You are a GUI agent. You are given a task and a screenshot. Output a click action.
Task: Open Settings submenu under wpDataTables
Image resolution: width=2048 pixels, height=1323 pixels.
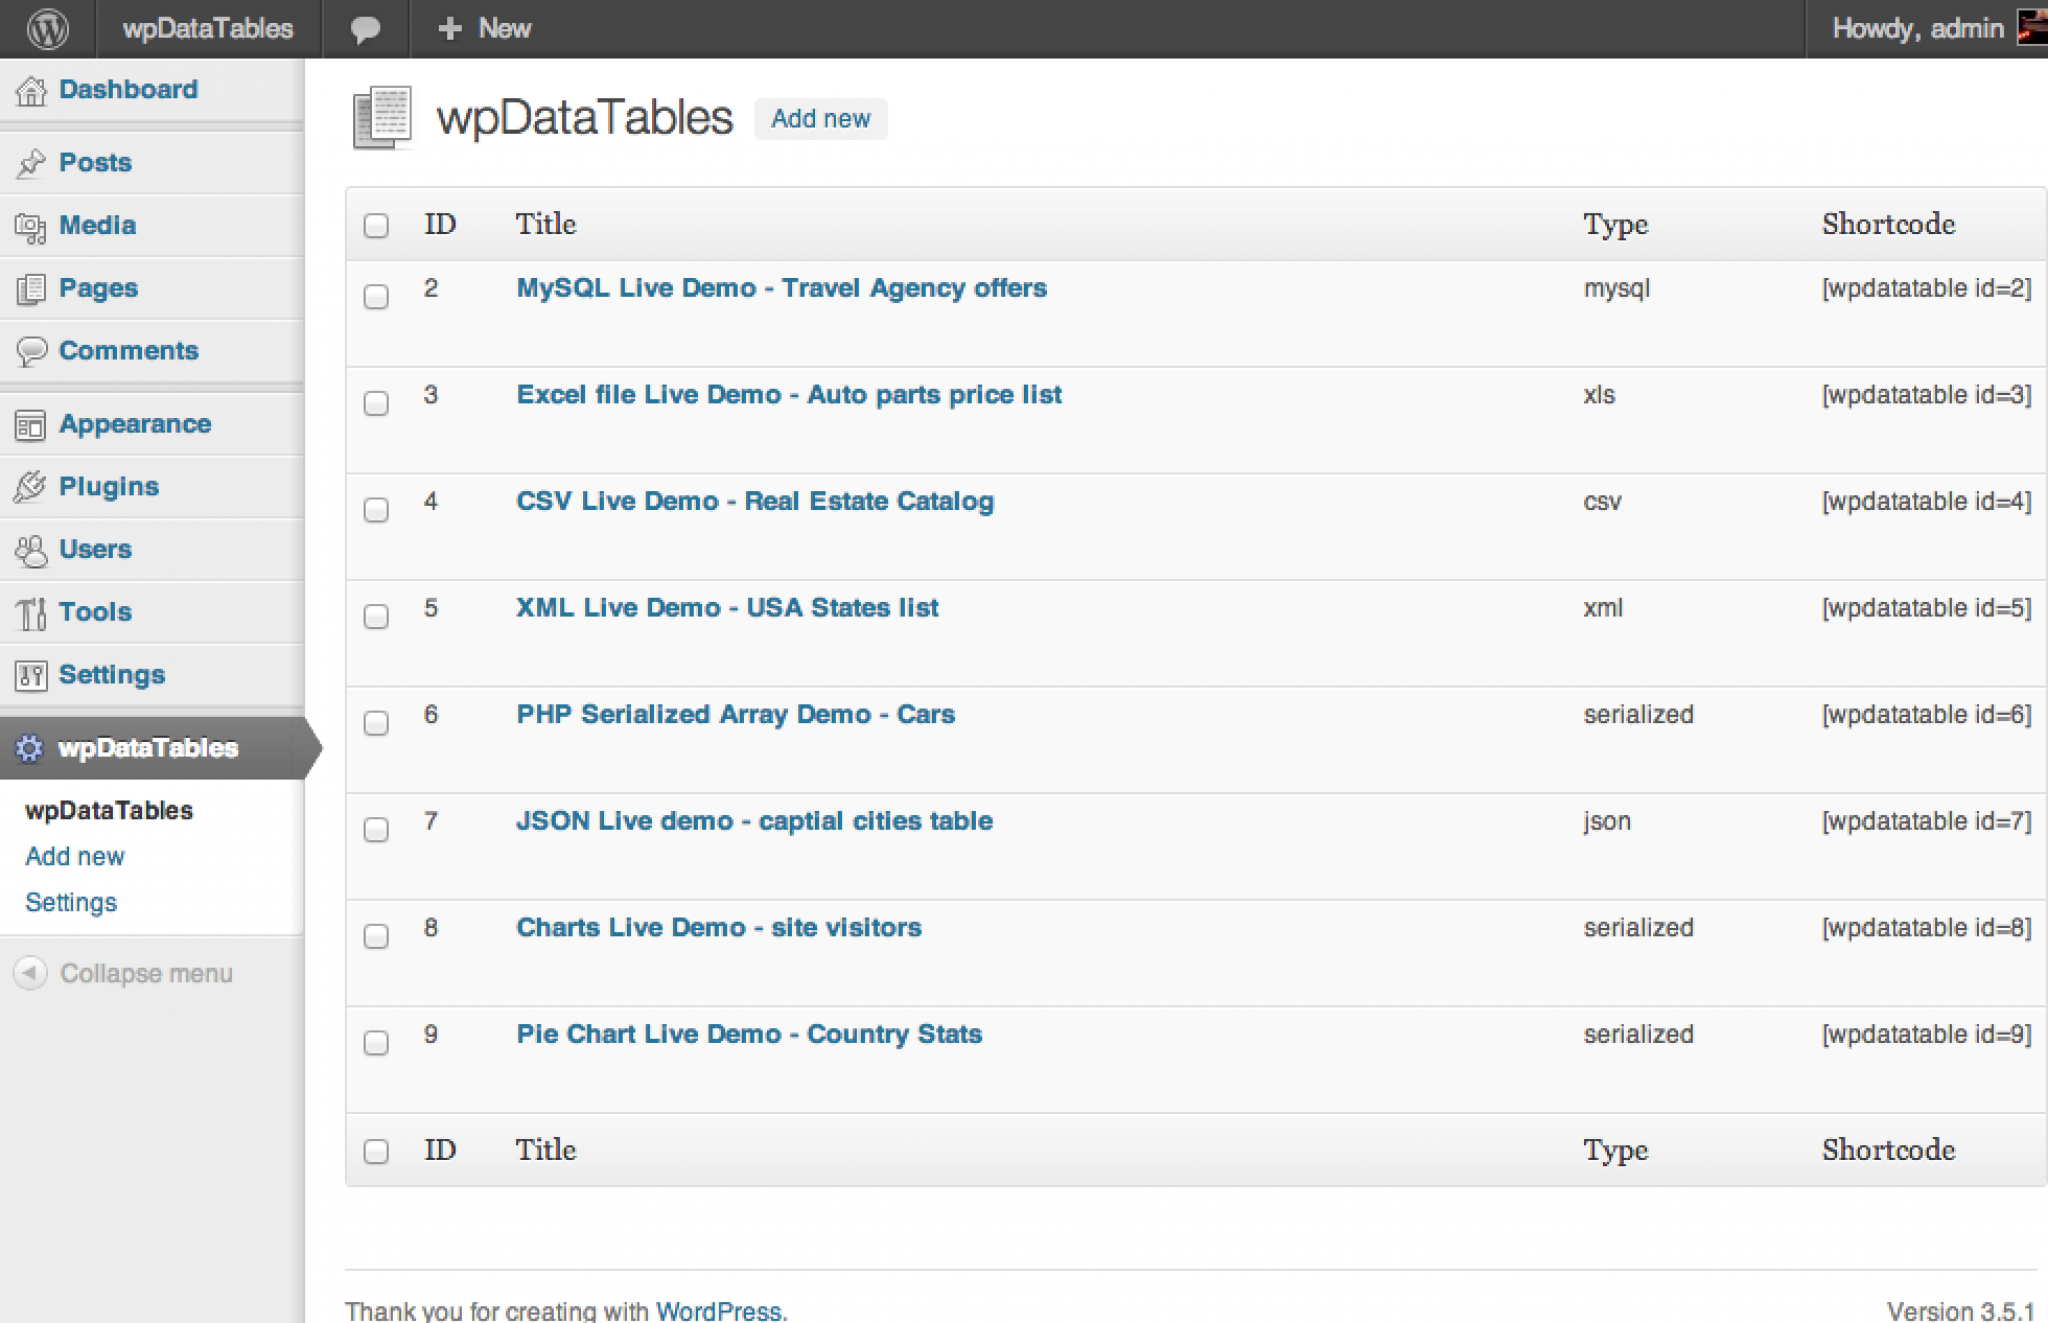[x=71, y=902]
